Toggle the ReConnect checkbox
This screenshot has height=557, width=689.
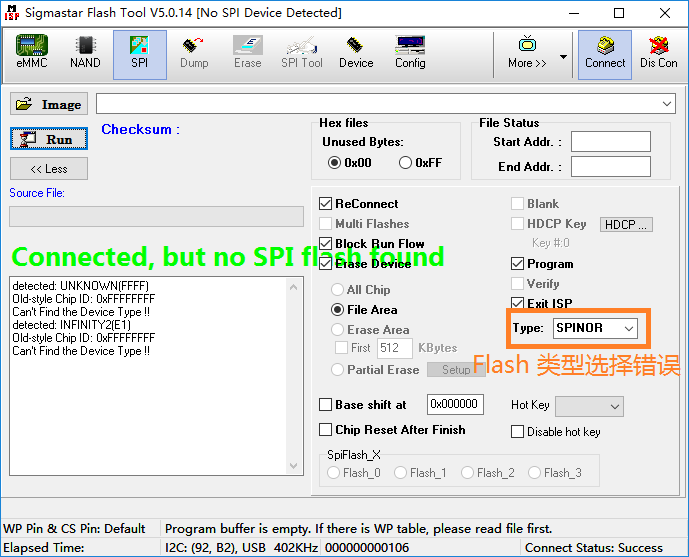coord(326,204)
